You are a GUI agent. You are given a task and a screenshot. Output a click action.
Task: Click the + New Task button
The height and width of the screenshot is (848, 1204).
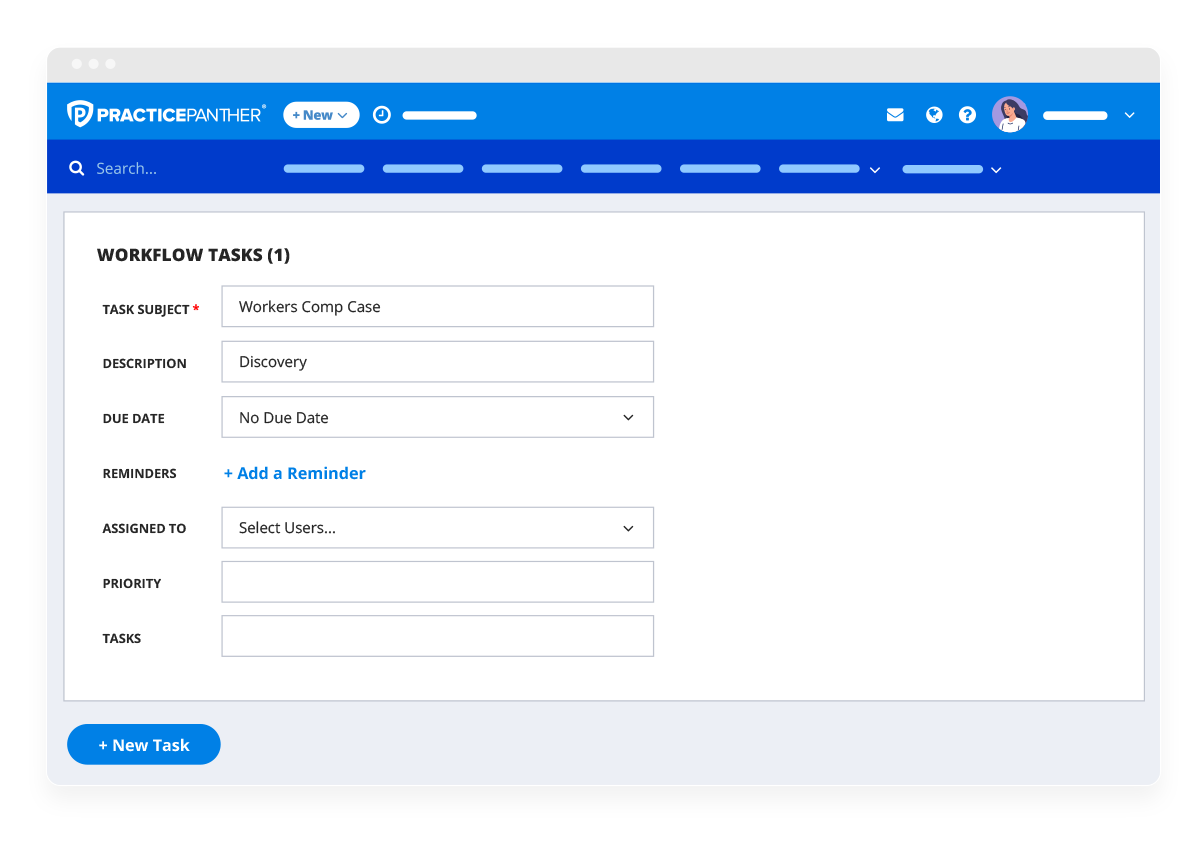coord(143,744)
